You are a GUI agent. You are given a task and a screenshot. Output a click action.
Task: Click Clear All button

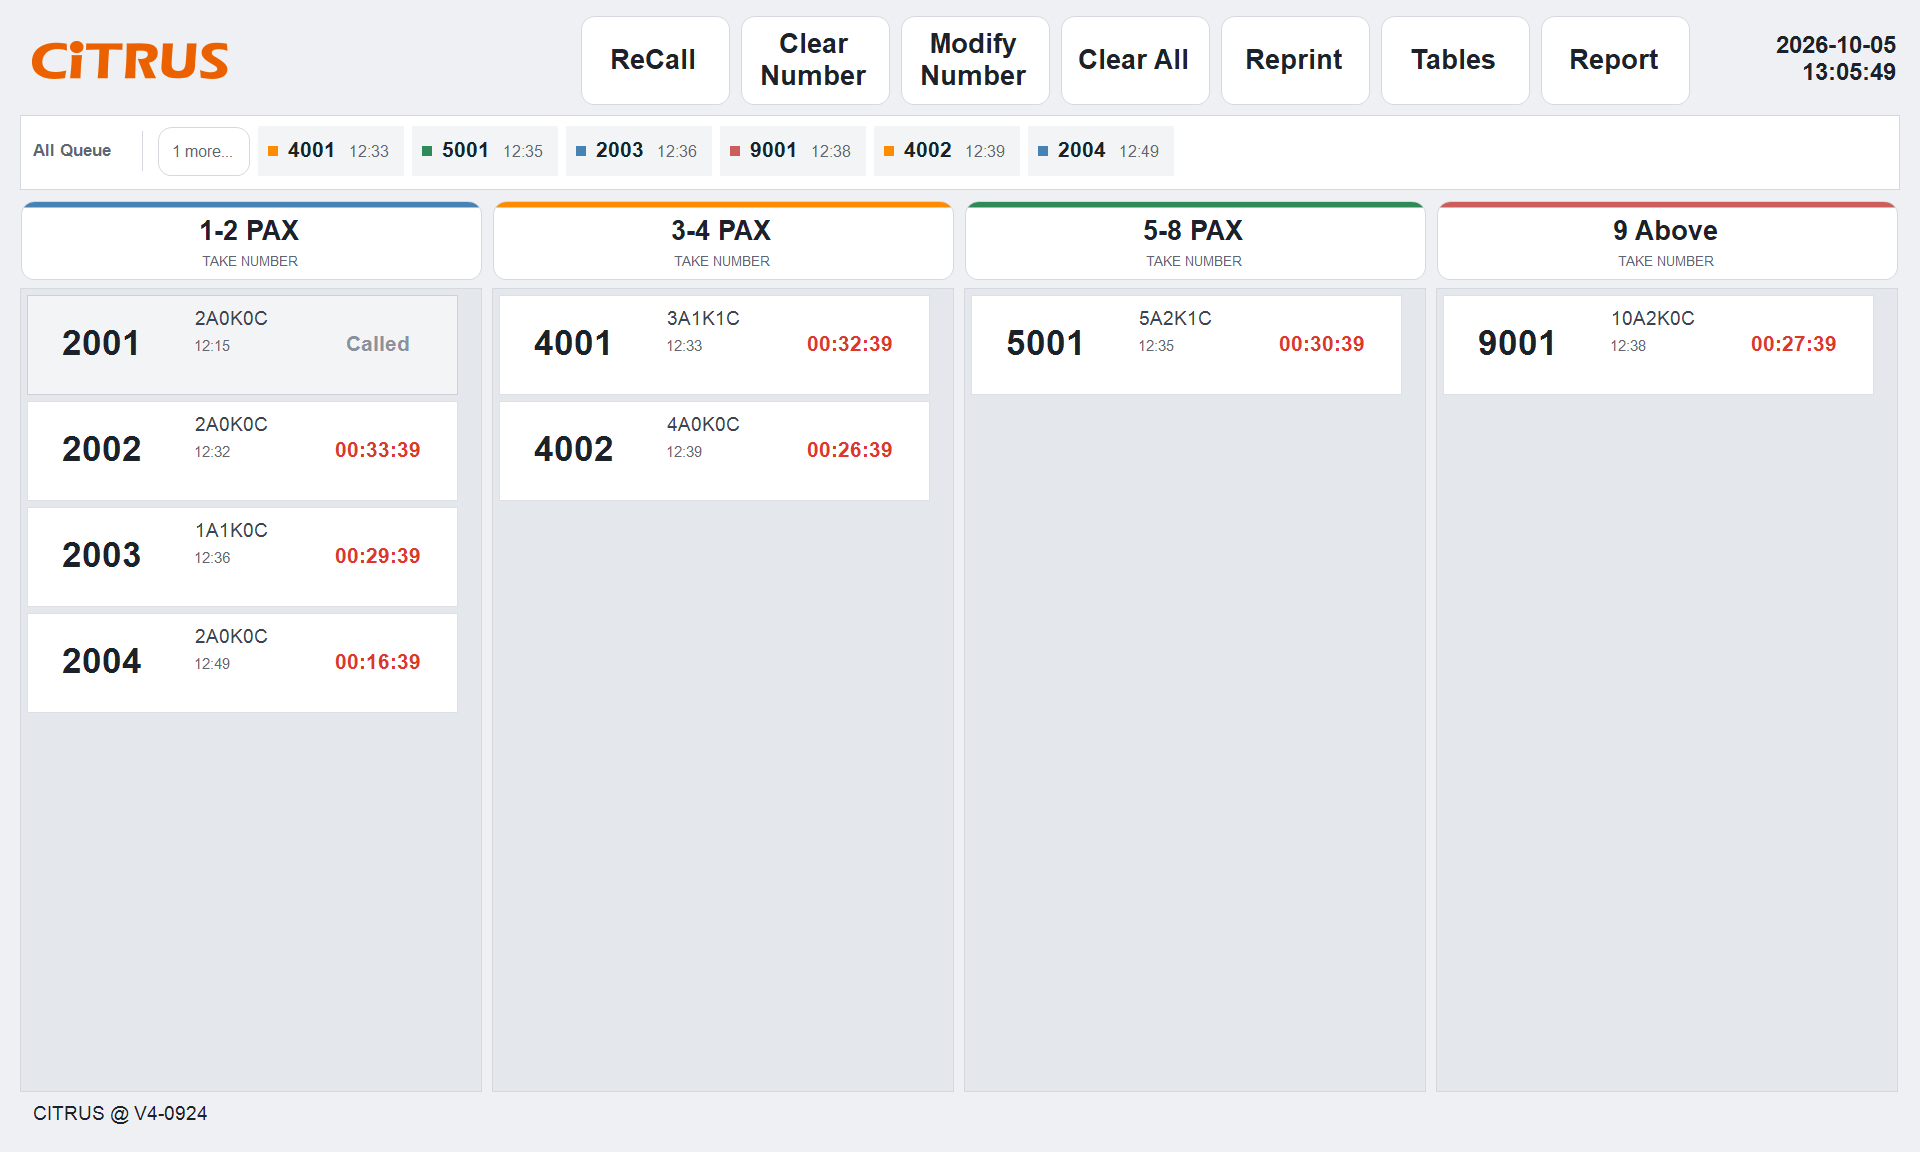[1135, 60]
